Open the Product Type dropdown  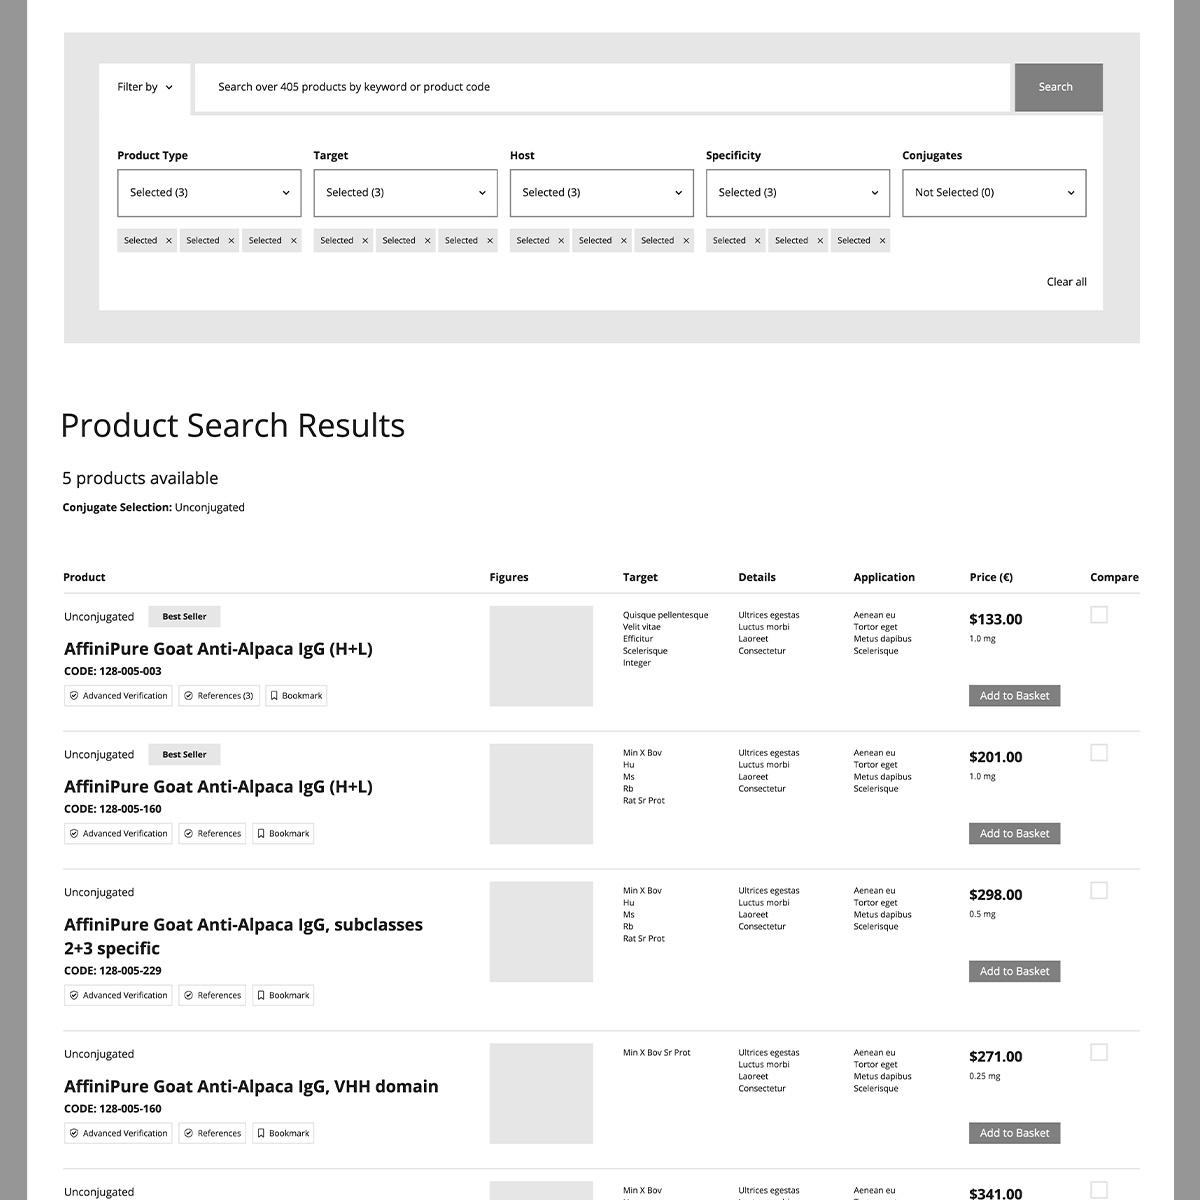click(209, 193)
